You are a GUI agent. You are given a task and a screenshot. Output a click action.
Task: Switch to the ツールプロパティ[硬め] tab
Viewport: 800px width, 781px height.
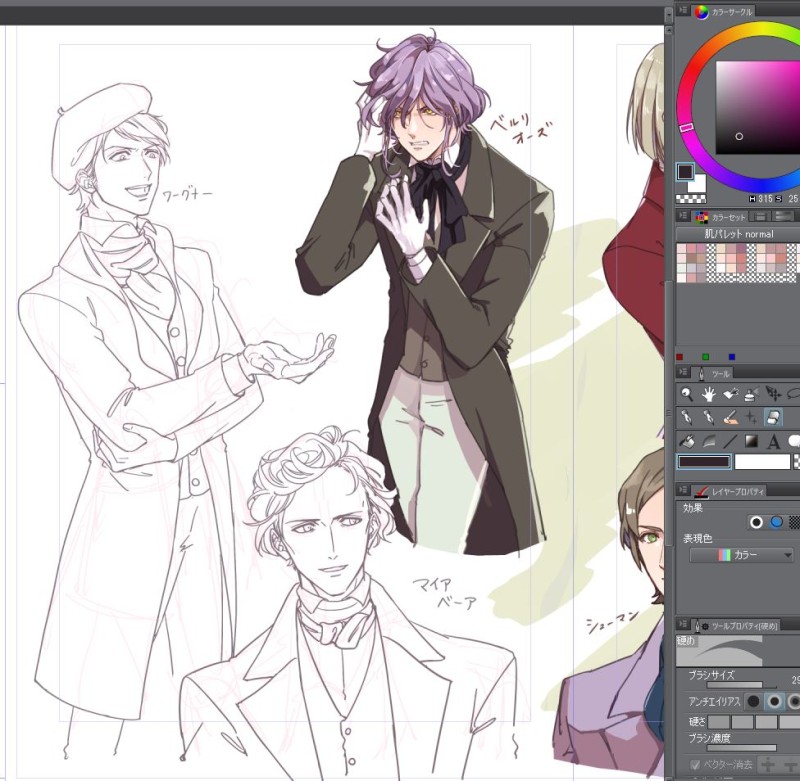pyautogui.click(x=736, y=625)
